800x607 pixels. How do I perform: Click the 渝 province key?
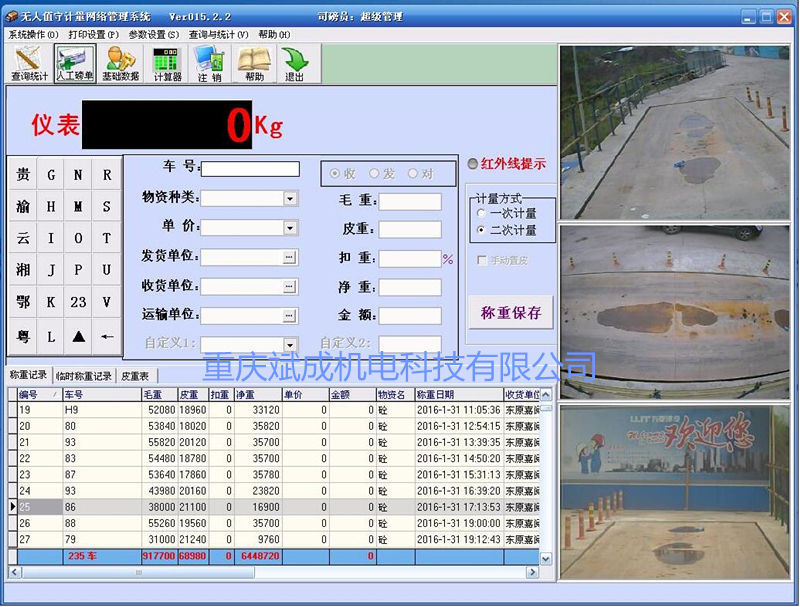pyautogui.click(x=23, y=207)
